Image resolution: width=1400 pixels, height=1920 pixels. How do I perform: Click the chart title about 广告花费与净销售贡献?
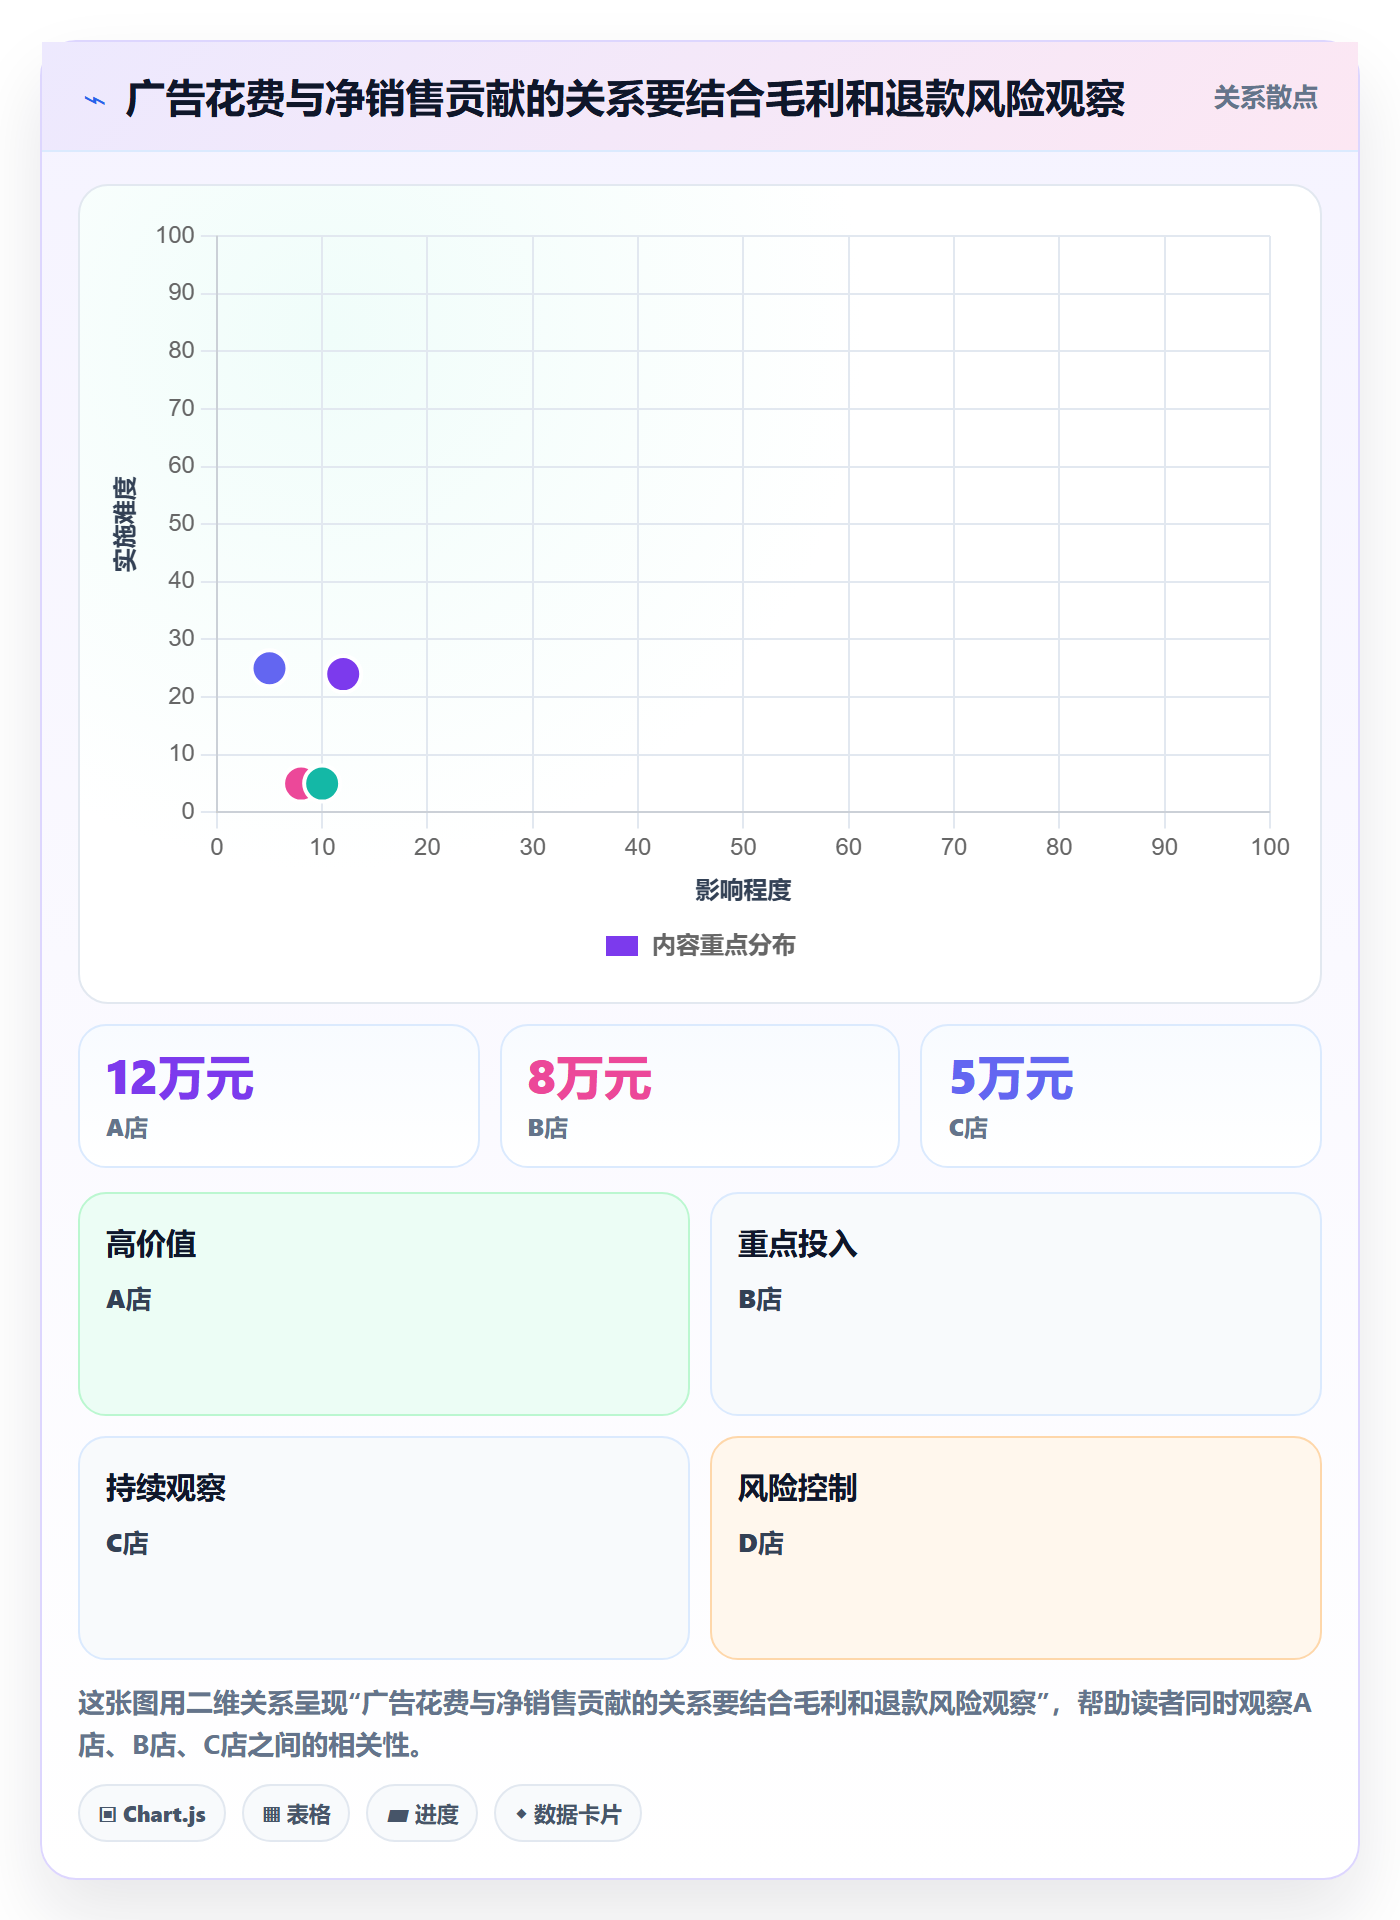click(625, 99)
